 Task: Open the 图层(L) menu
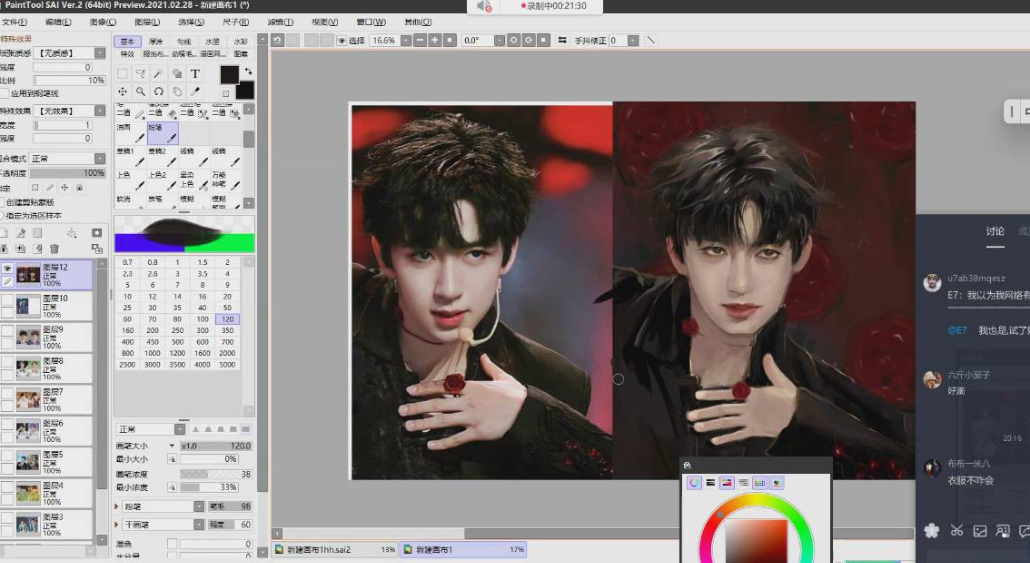[x=147, y=22]
